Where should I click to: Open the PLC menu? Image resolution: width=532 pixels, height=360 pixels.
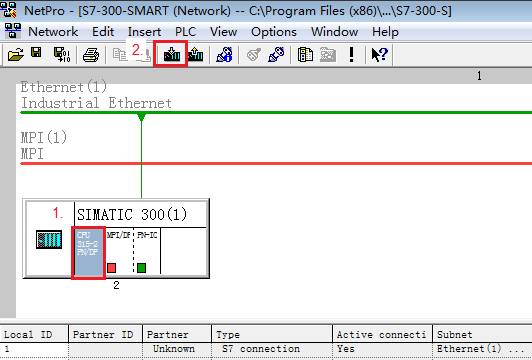tap(185, 32)
